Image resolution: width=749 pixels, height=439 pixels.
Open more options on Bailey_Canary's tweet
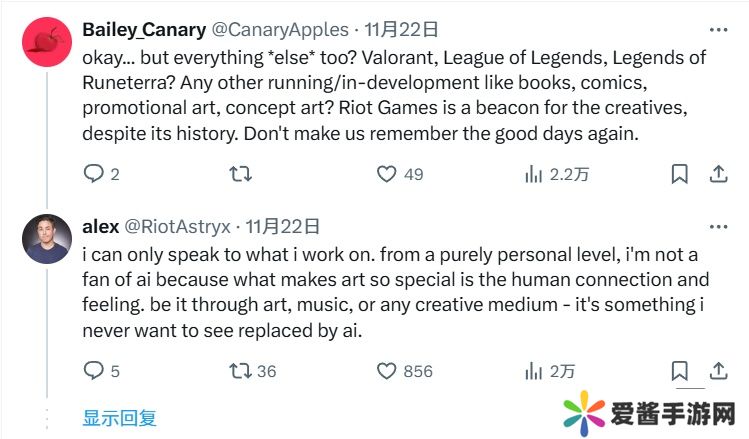(718, 29)
